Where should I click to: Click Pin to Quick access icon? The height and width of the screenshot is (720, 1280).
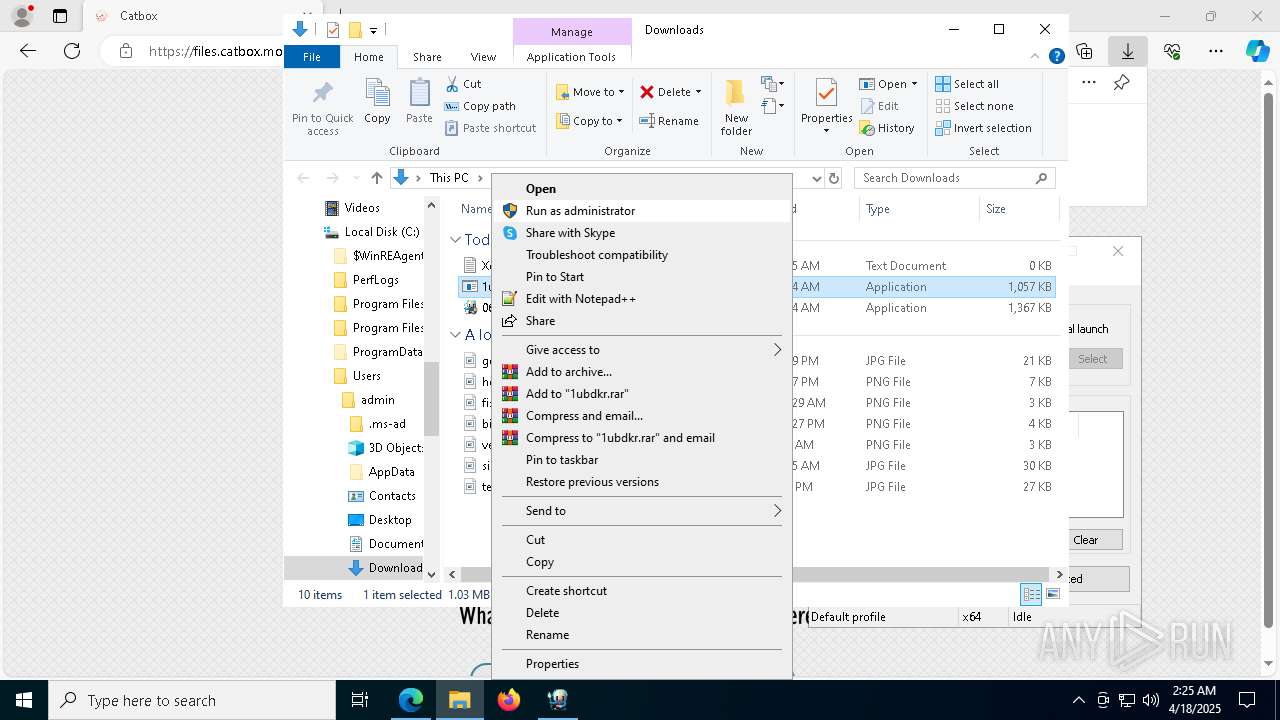tap(322, 107)
